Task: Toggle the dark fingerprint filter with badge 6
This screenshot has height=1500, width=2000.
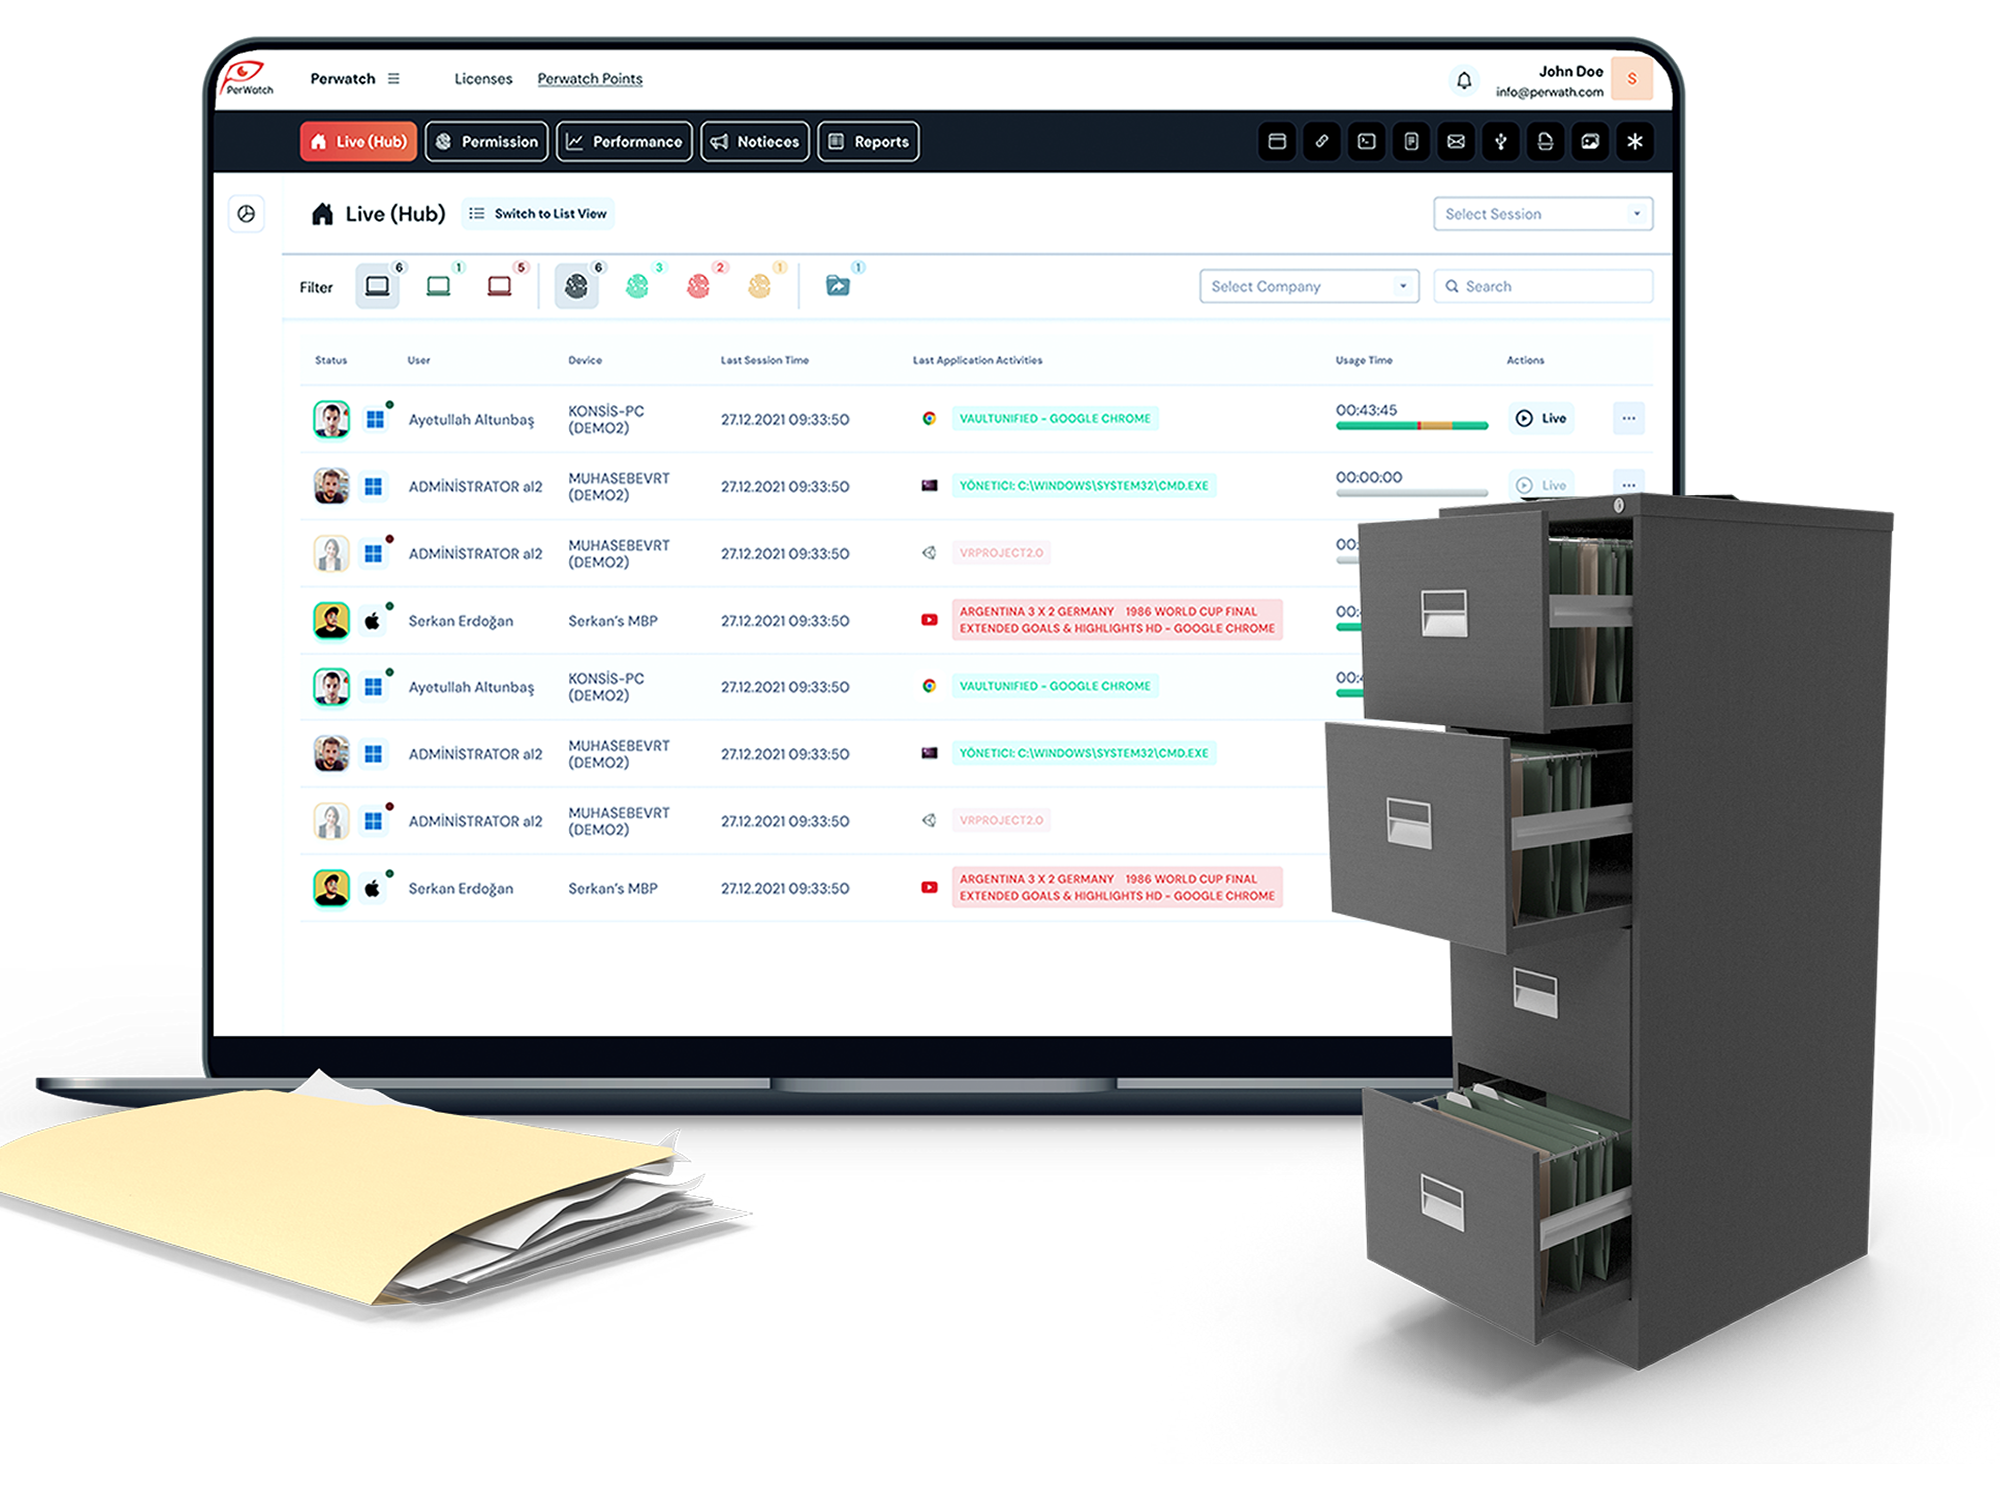Action: coord(576,287)
